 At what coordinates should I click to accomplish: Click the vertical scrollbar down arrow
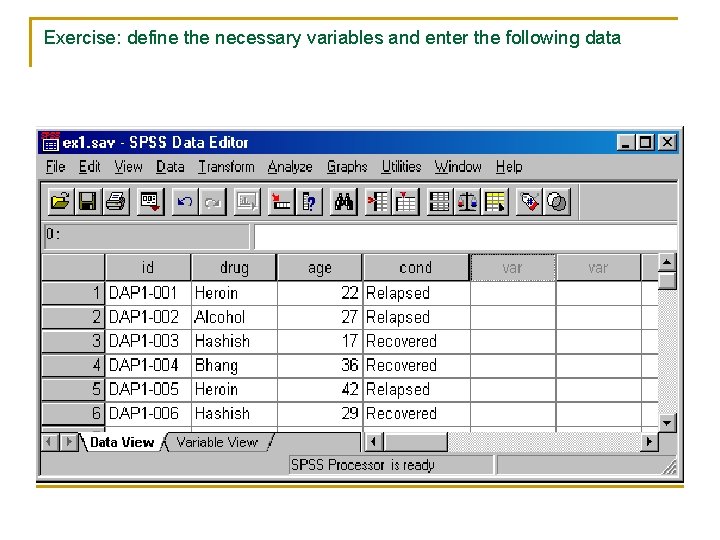(667, 423)
